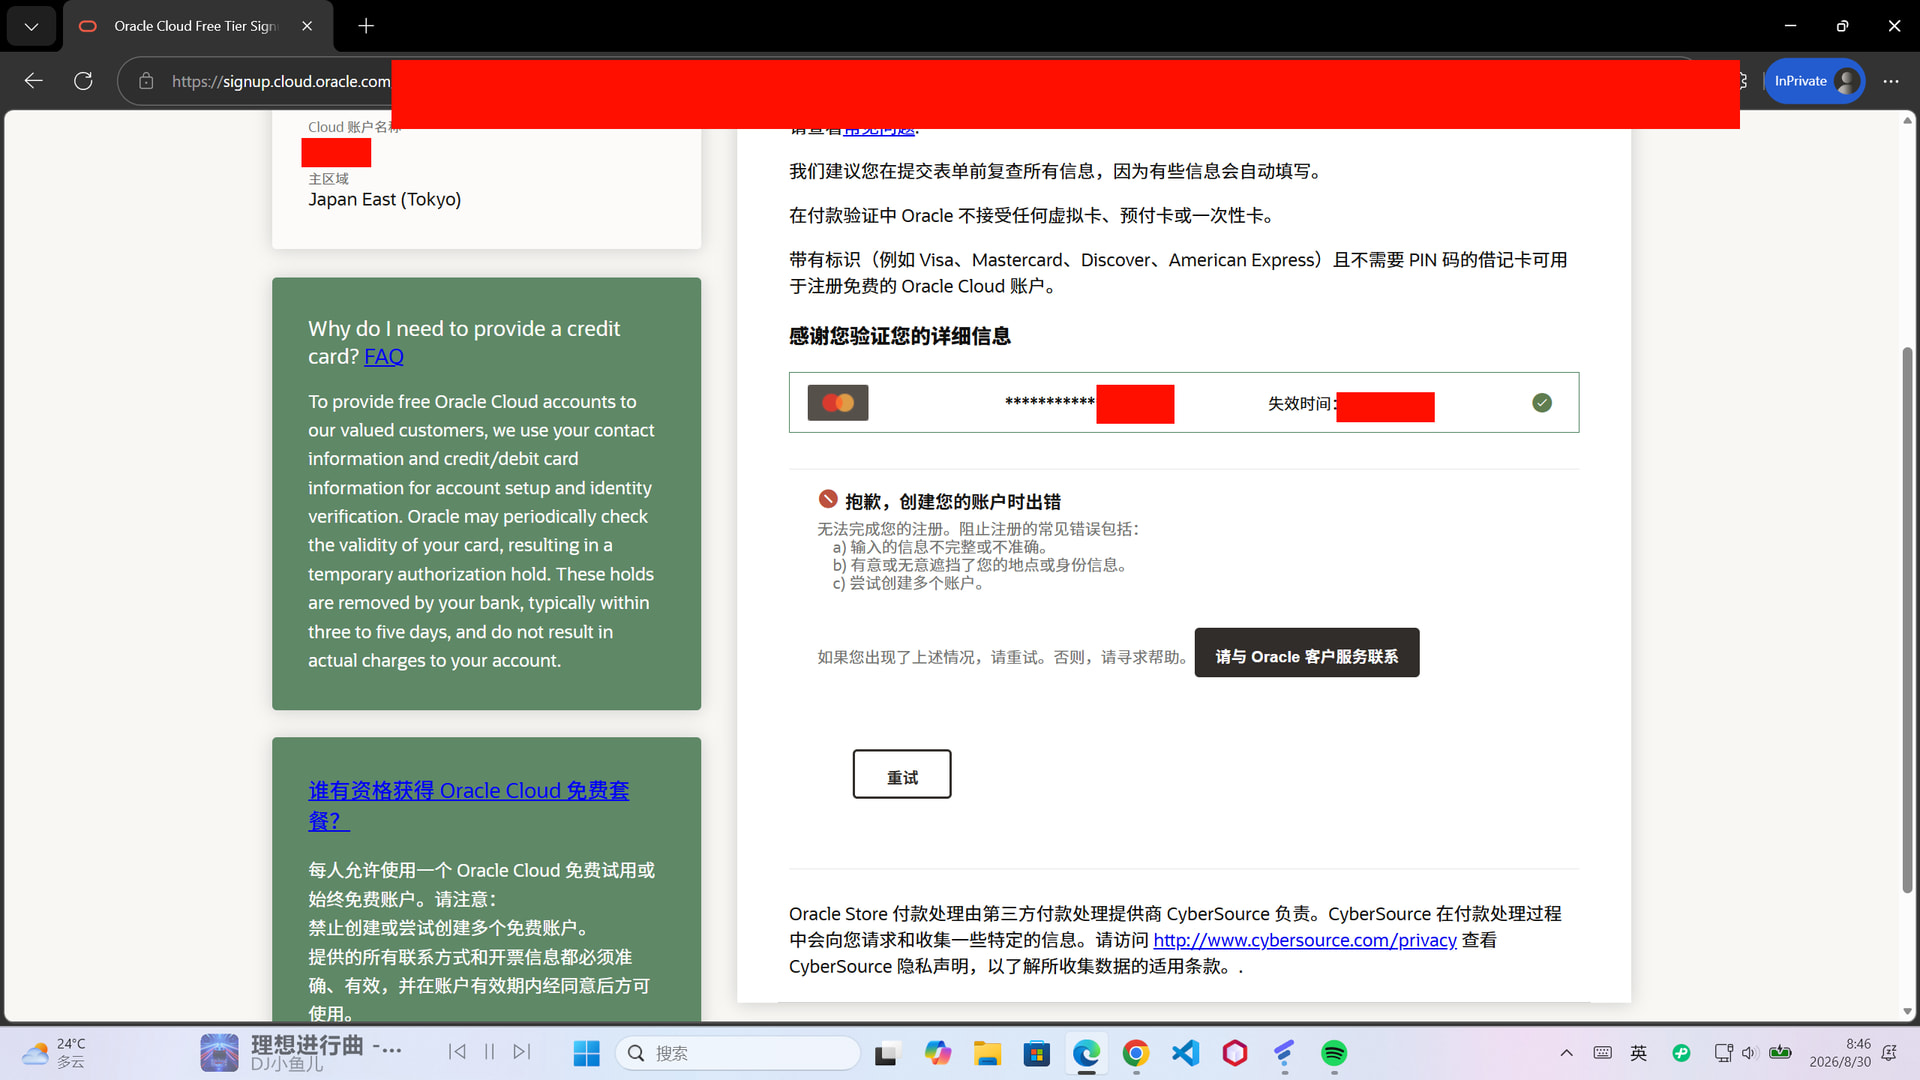Restore down the Edge browser window
Viewport: 1920px width, 1080px height.
(x=1842, y=26)
